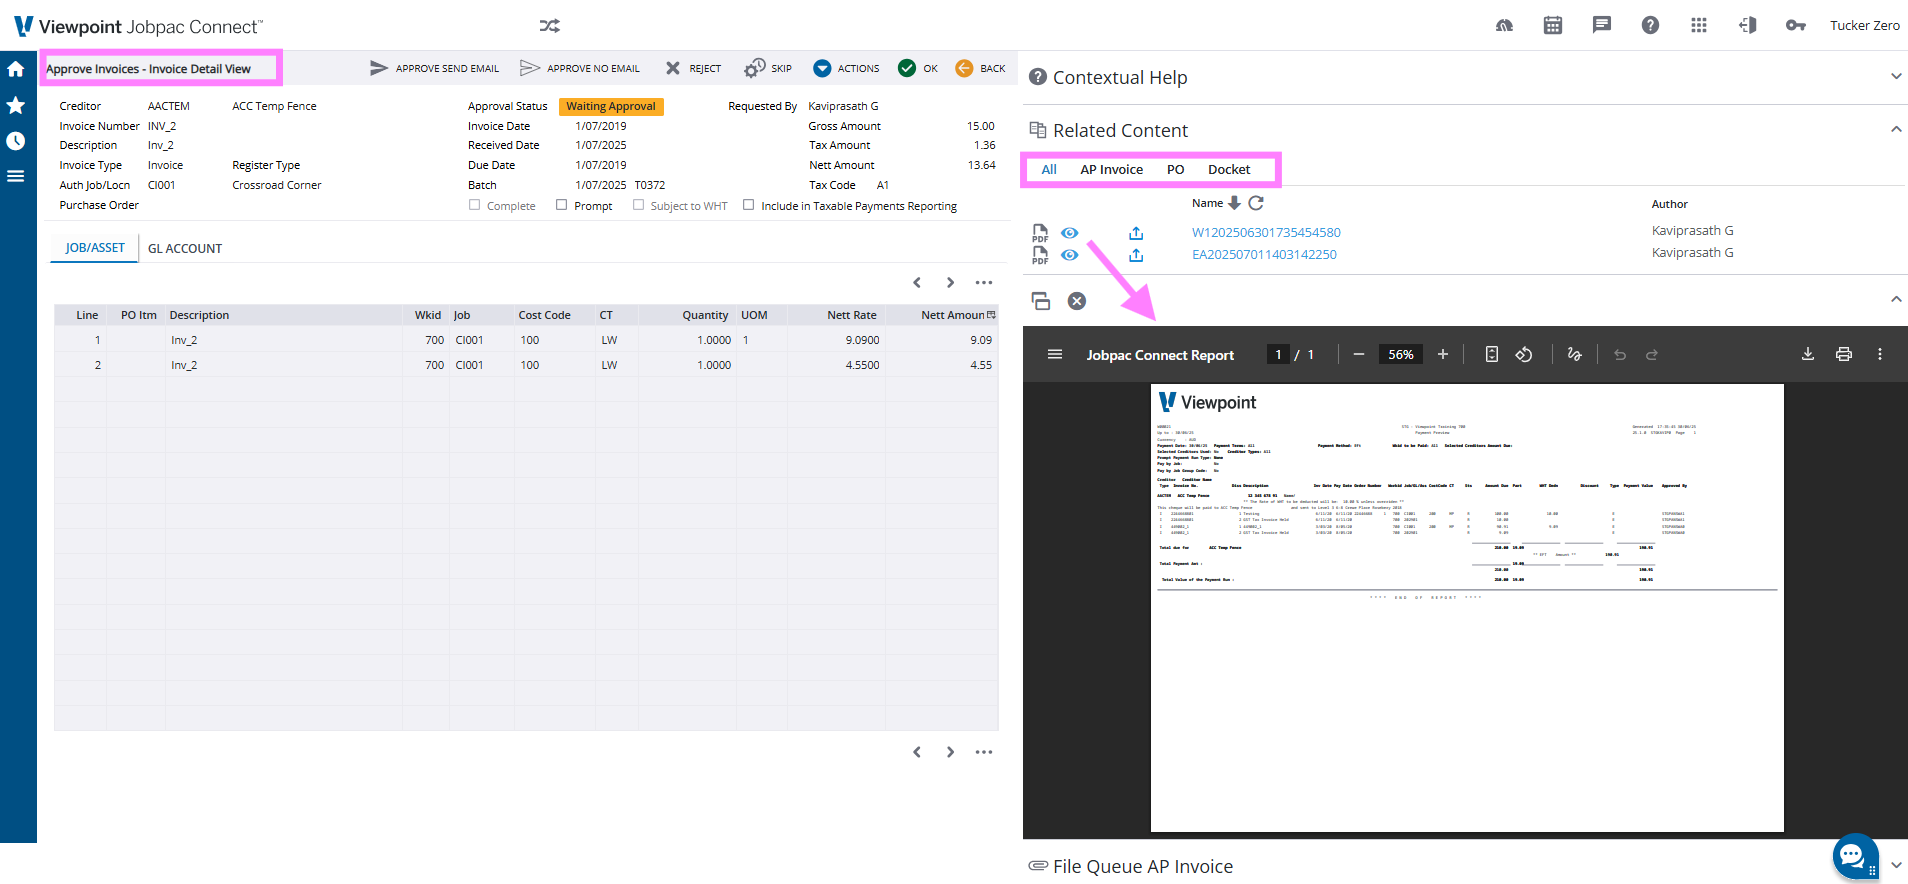1908x884 pixels.
Task: Upload for document EA202507011403142250
Action: [x=1136, y=255]
